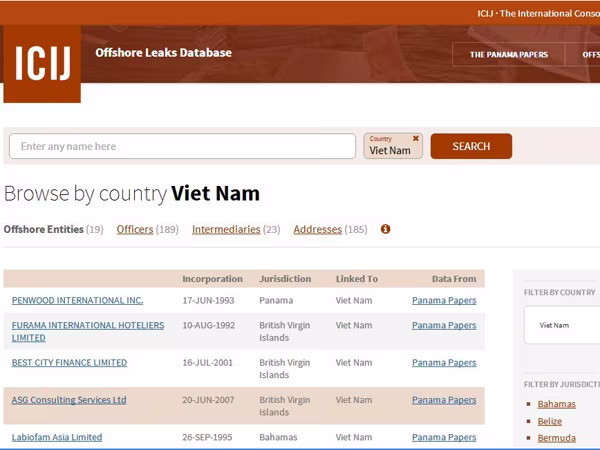This screenshot has height=450, width=600.
Task: Open Labiofam Asia Limited link
Action: (57, 437)
